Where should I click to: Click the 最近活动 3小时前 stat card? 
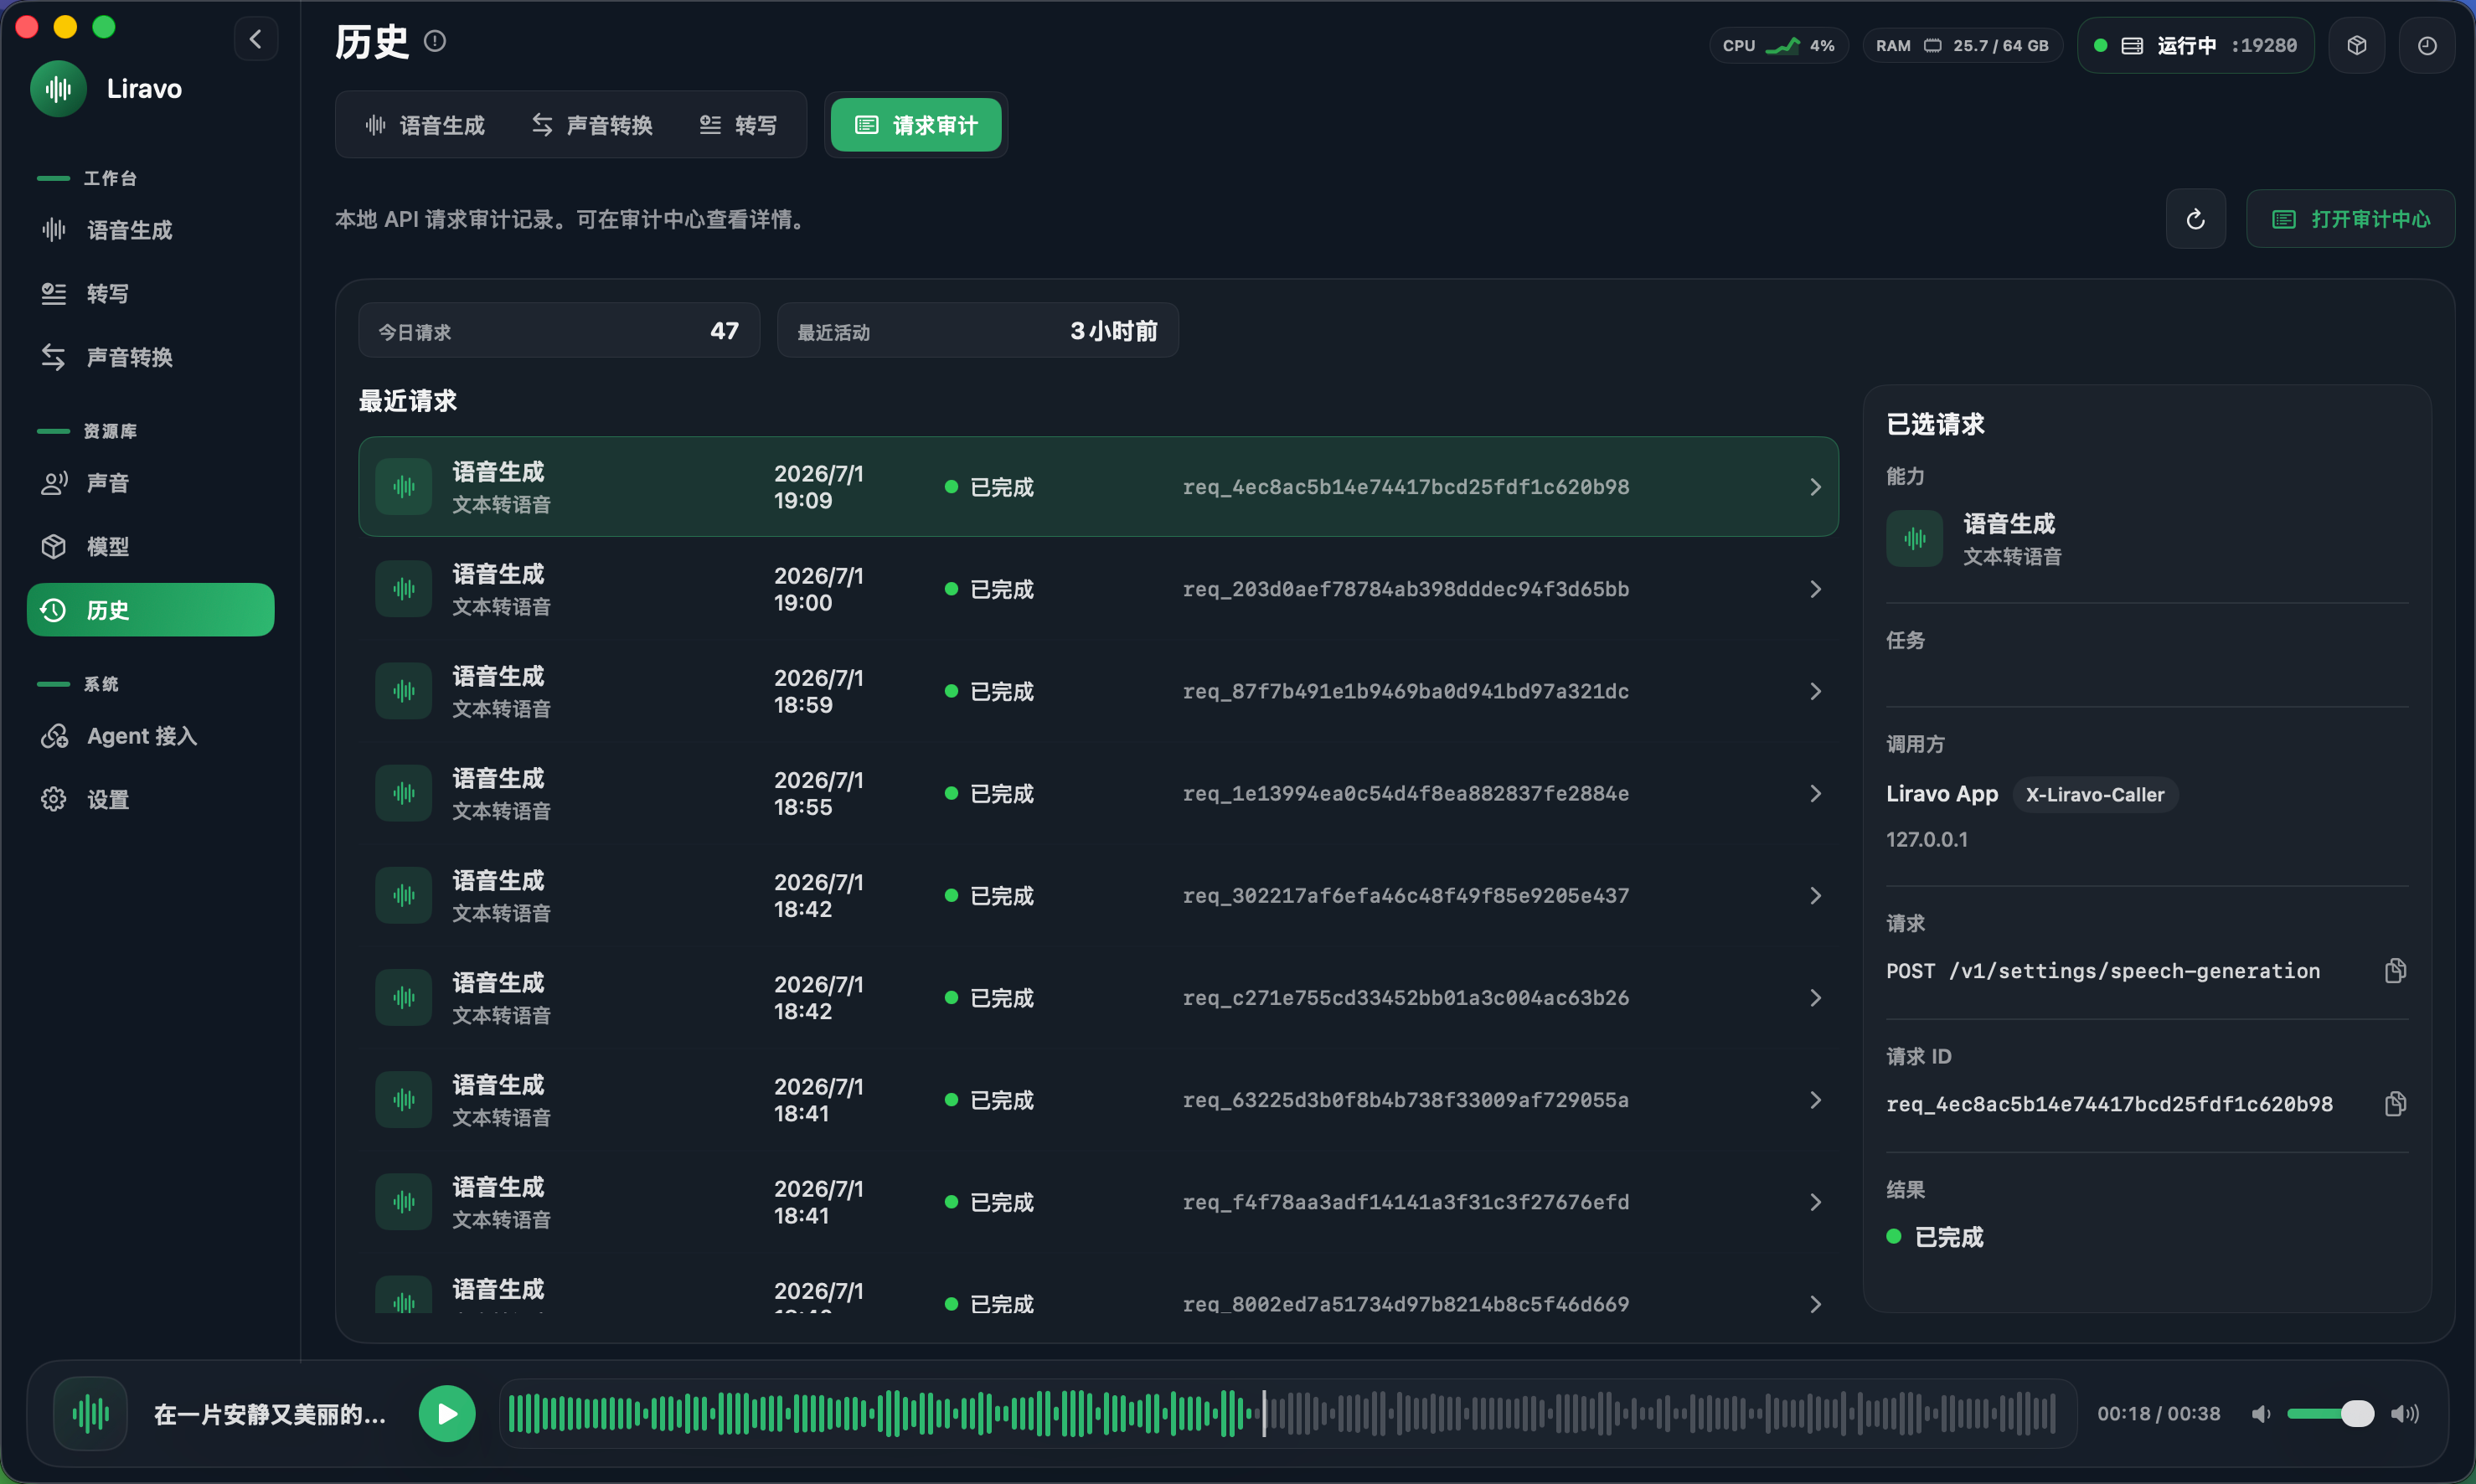[x=977, y=331]
